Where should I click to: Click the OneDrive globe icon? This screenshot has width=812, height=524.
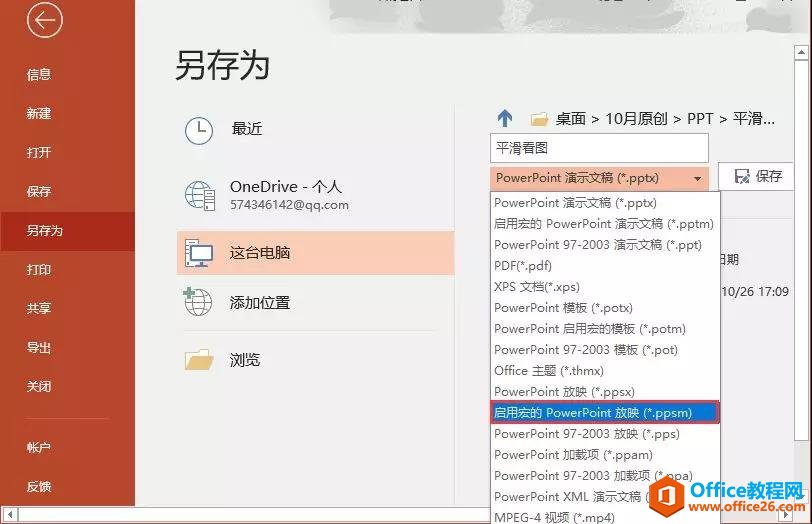click(x=199, y=195)
